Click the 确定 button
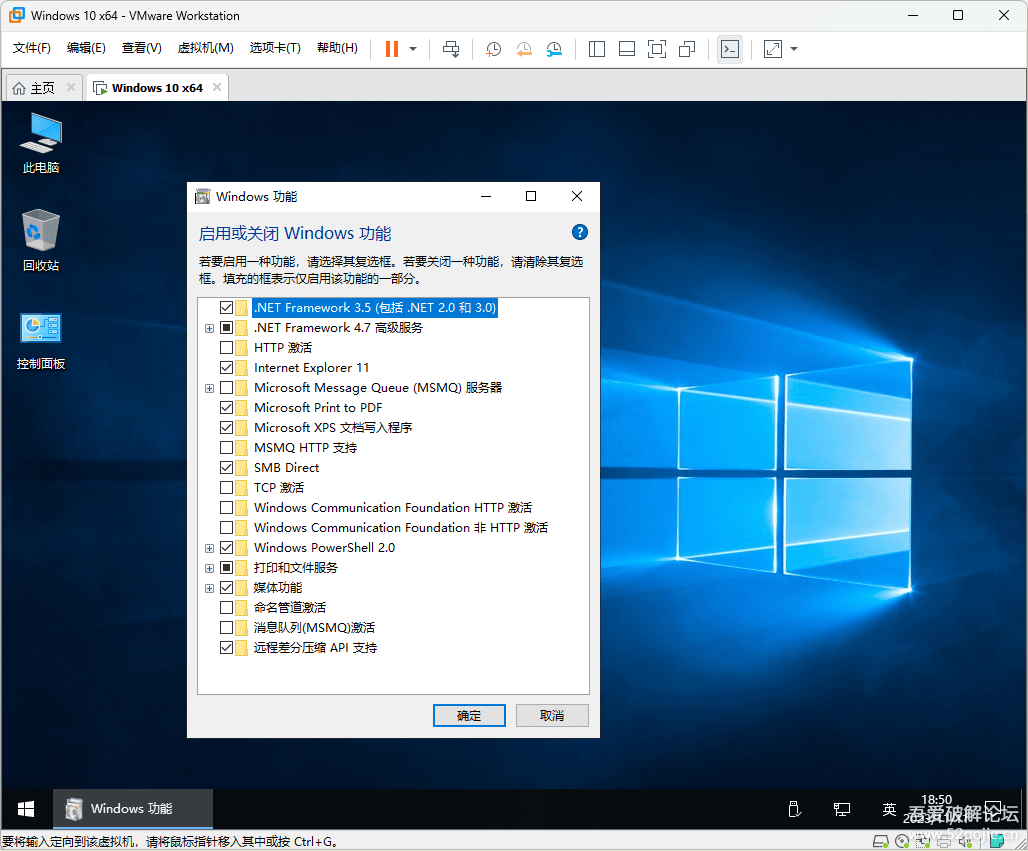Image resolution: width=1028 pixels, height=851 pixels. click(x=469, y=715)
